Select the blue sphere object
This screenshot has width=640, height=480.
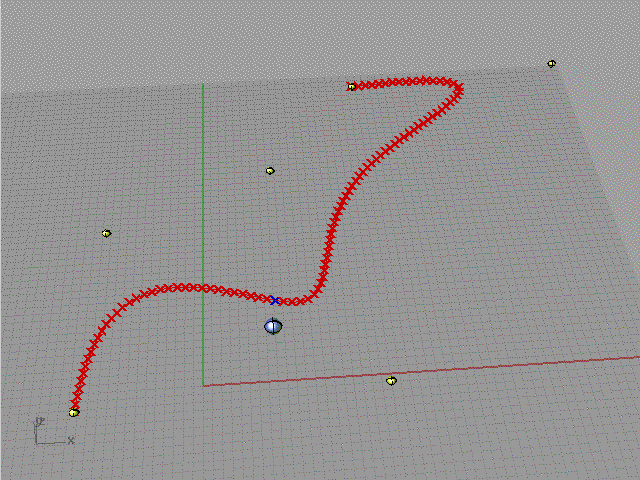point(273,326)
